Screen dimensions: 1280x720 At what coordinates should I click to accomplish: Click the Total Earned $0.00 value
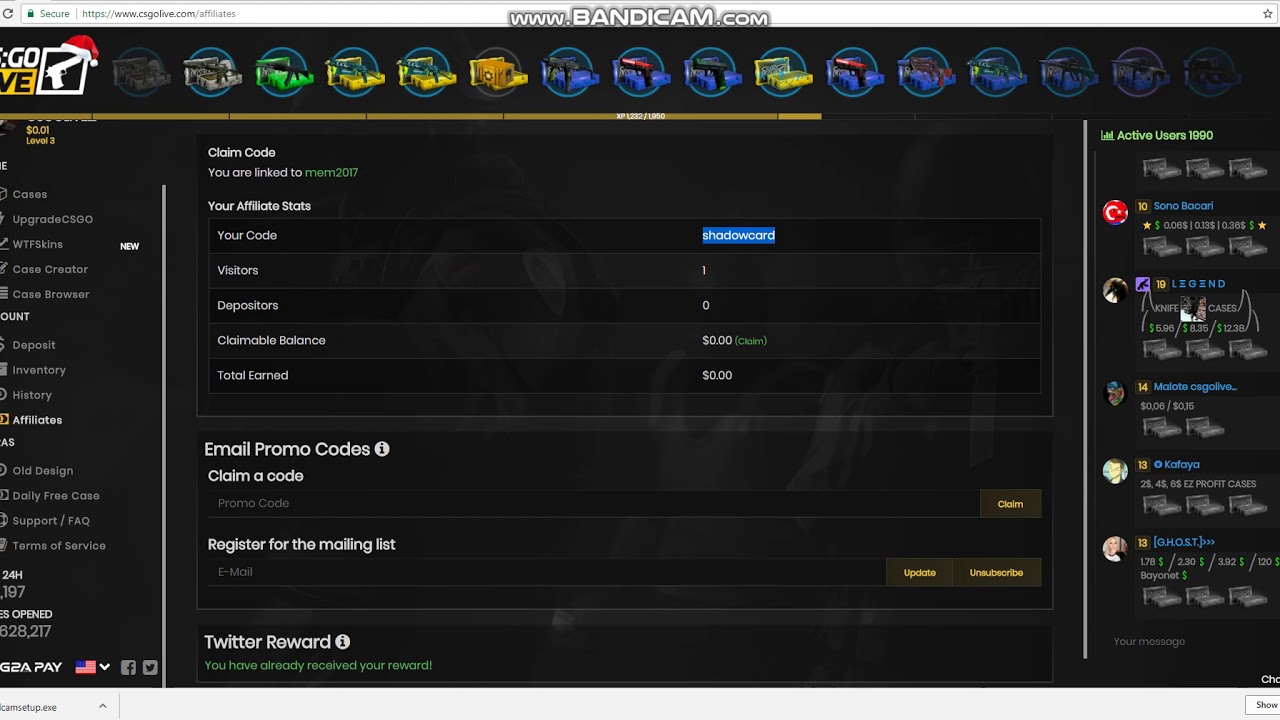coord(717,375)
